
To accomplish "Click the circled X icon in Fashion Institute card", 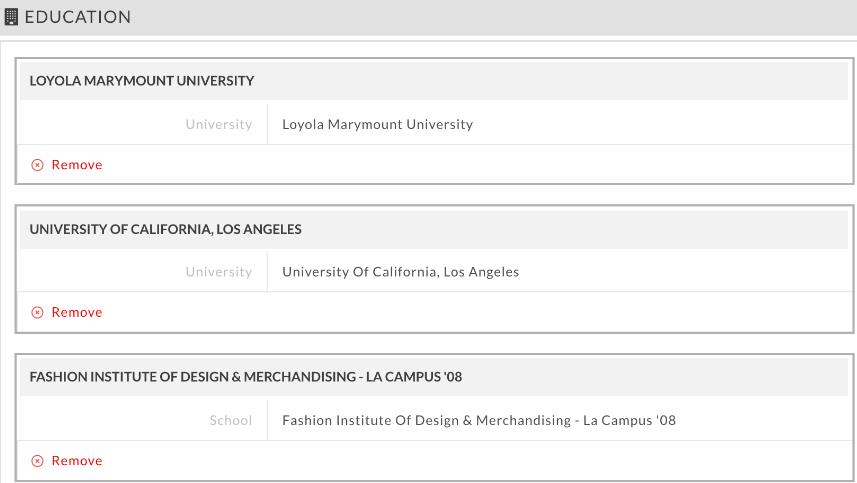I will [x=37, y=461].
